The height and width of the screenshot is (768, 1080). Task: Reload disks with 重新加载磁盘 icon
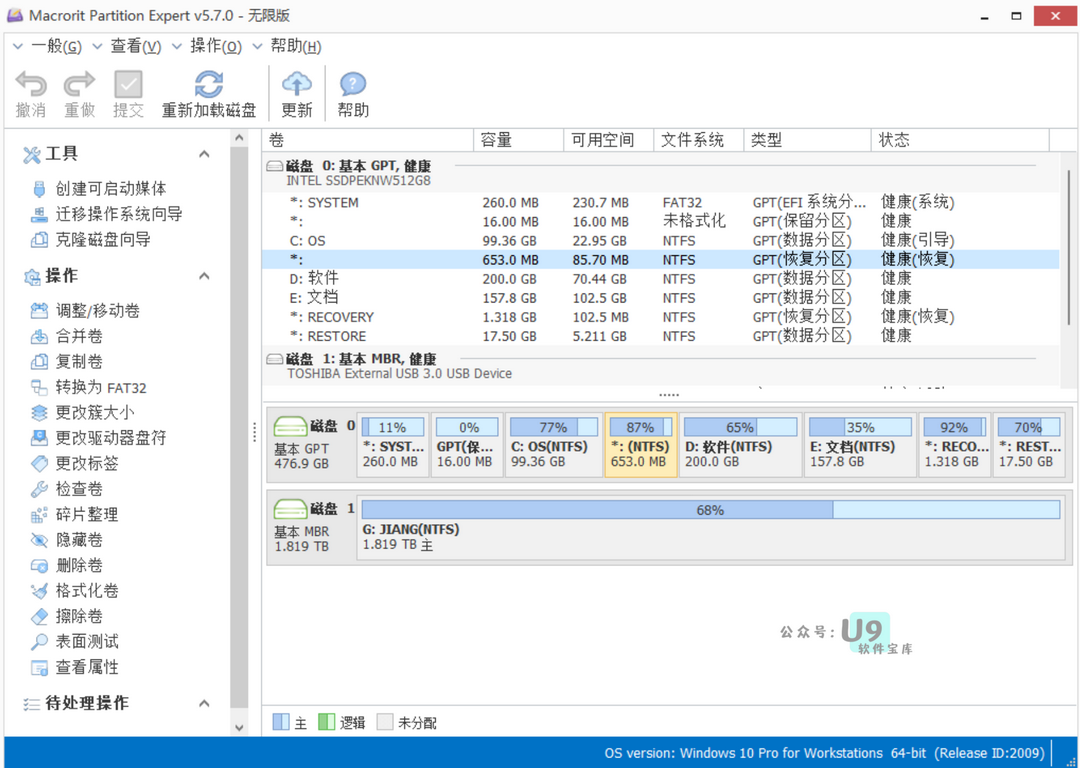[209, 85]
